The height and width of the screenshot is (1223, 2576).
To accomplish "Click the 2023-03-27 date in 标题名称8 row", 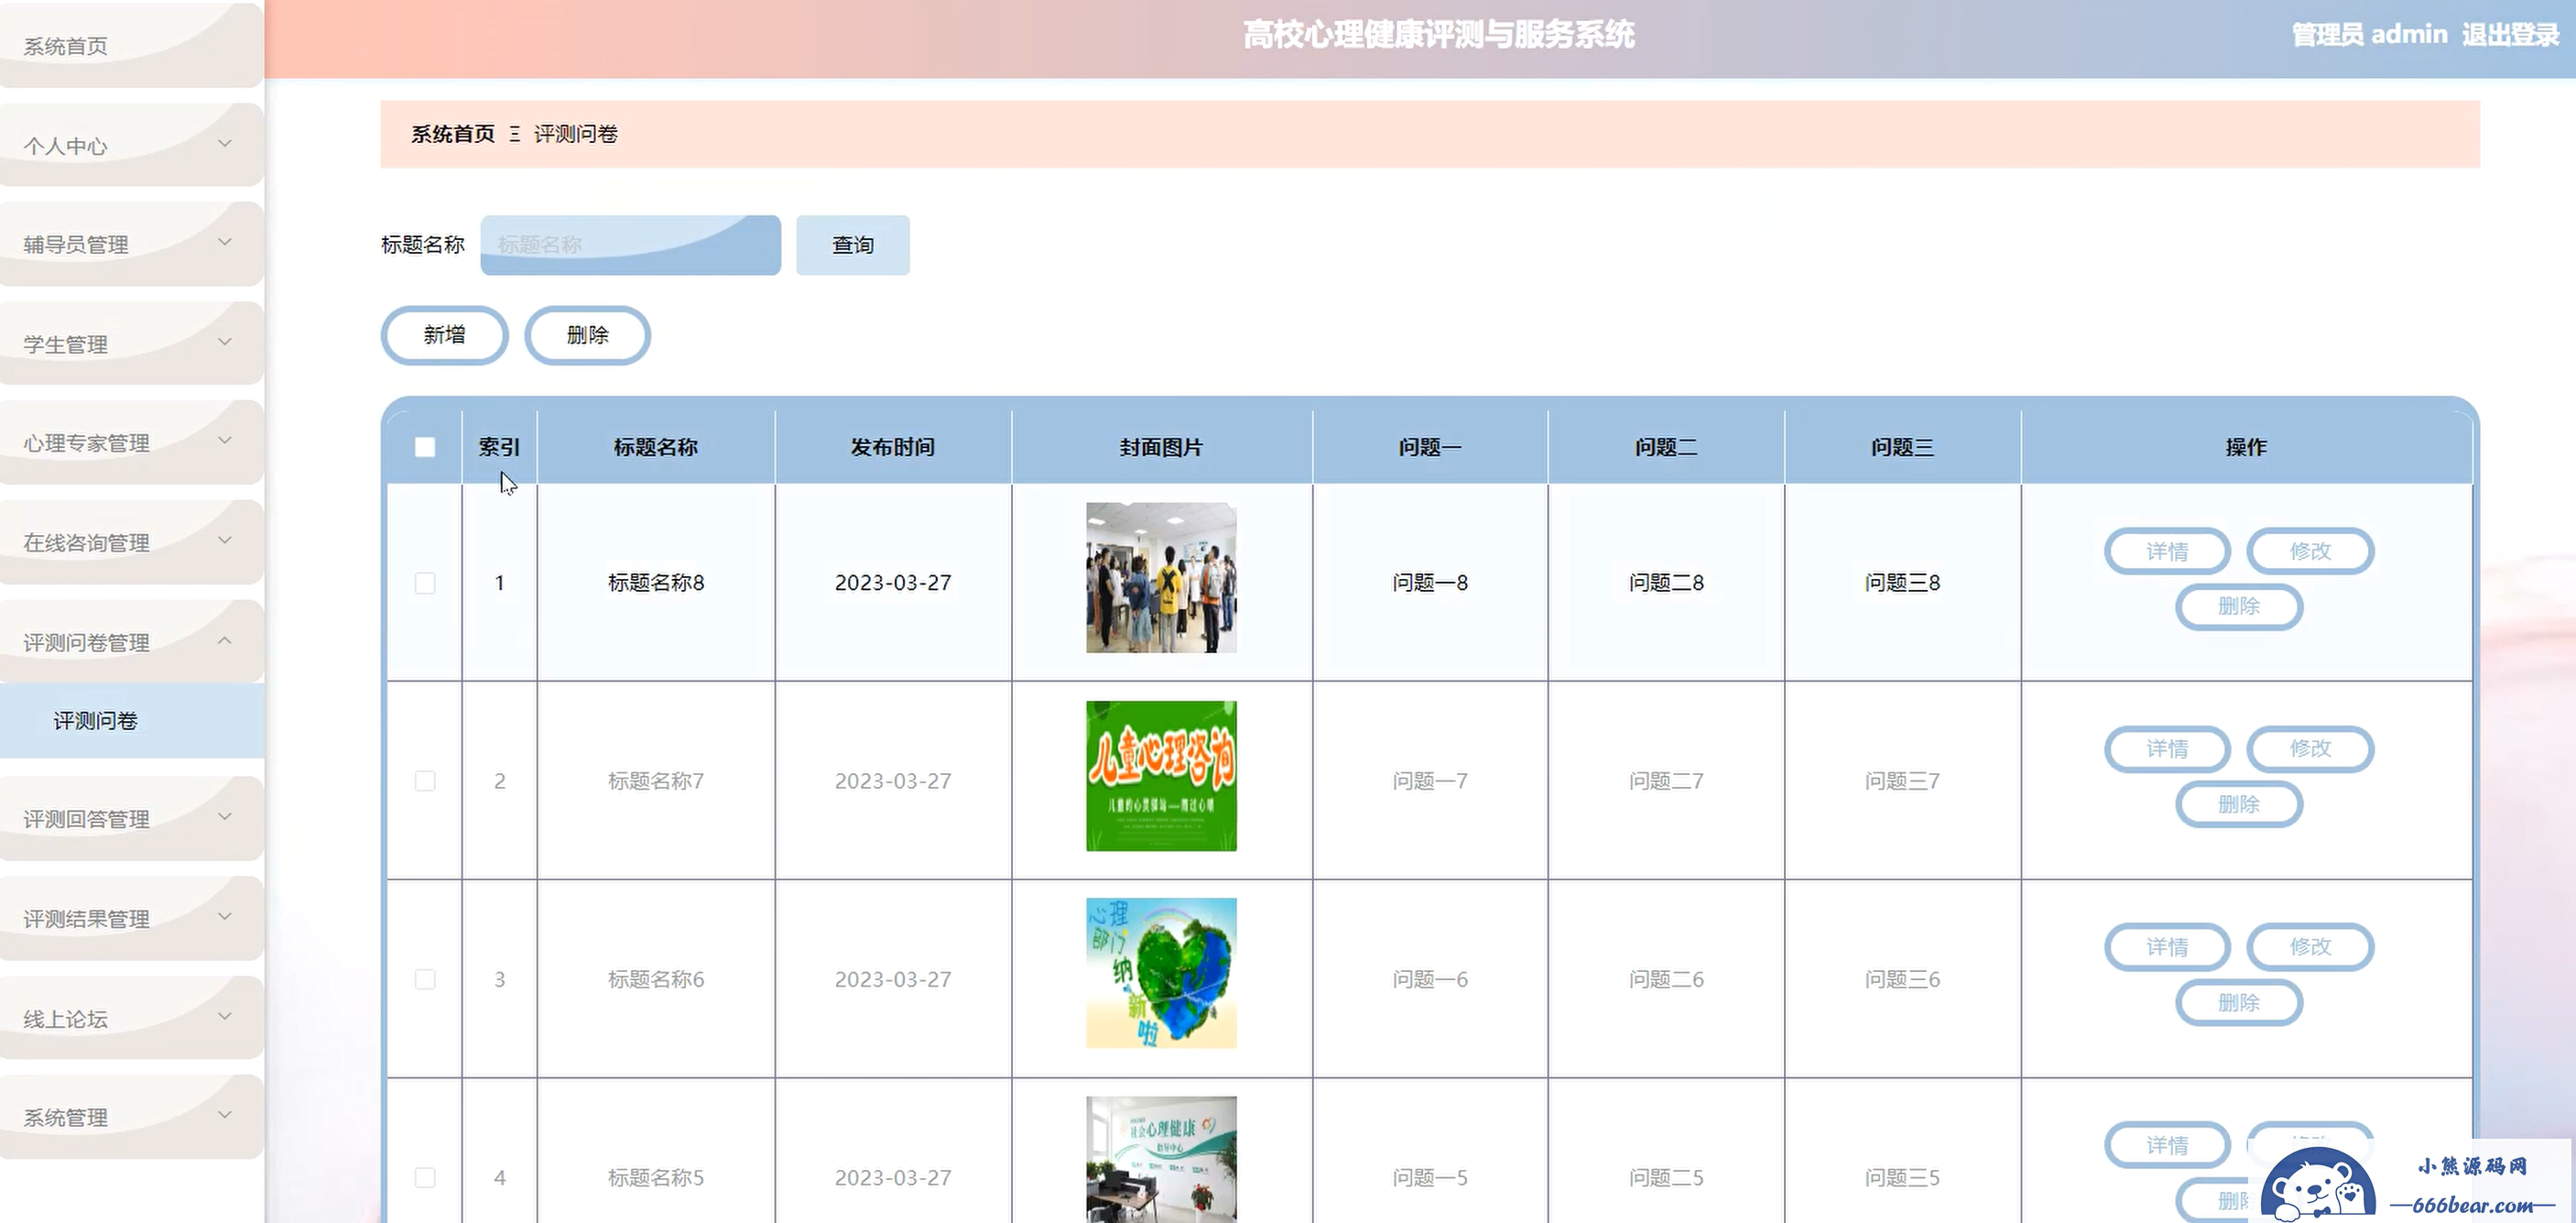I will coord(893,583).
